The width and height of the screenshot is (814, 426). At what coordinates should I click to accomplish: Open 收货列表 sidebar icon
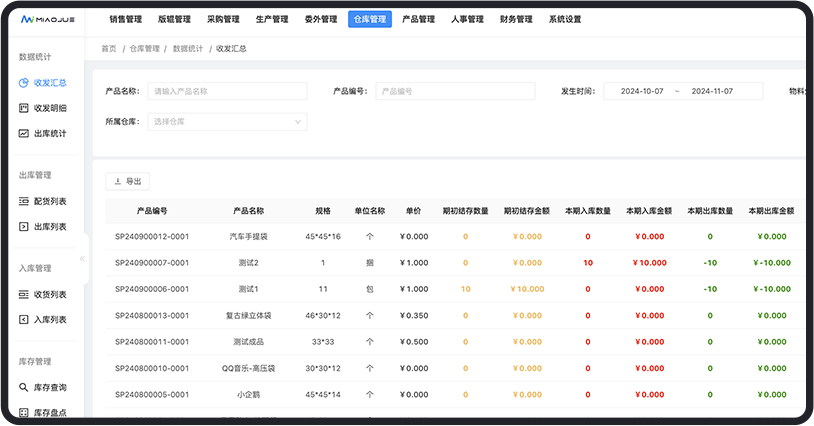pos(23,295)
